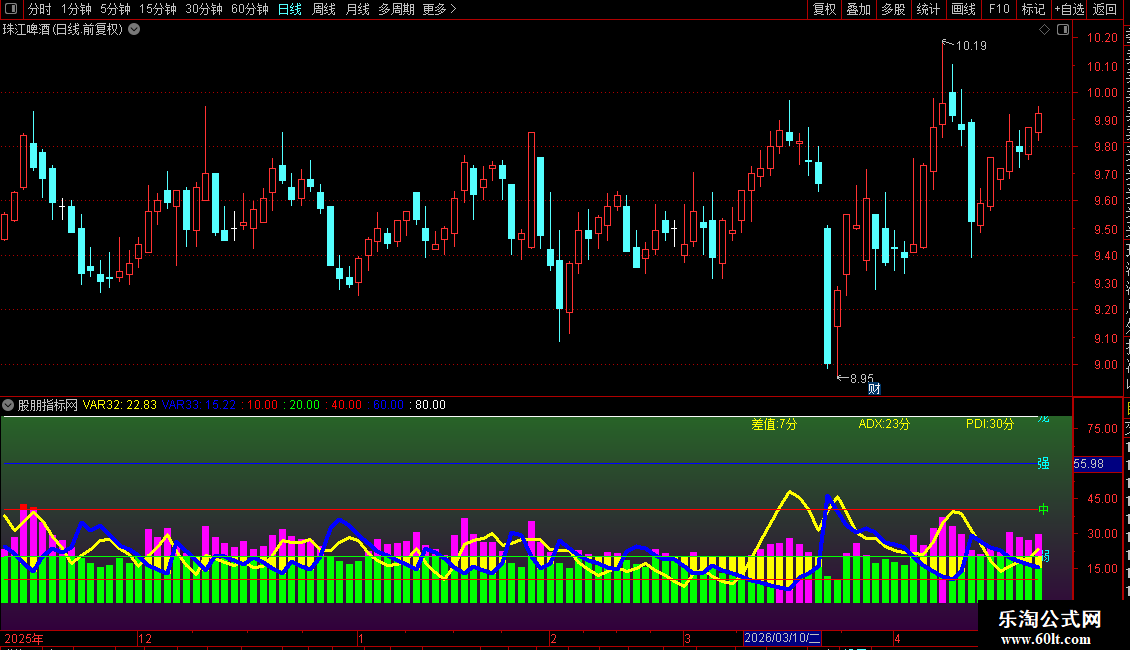Switch to 周线 weekly chart tab

point(324,9)
